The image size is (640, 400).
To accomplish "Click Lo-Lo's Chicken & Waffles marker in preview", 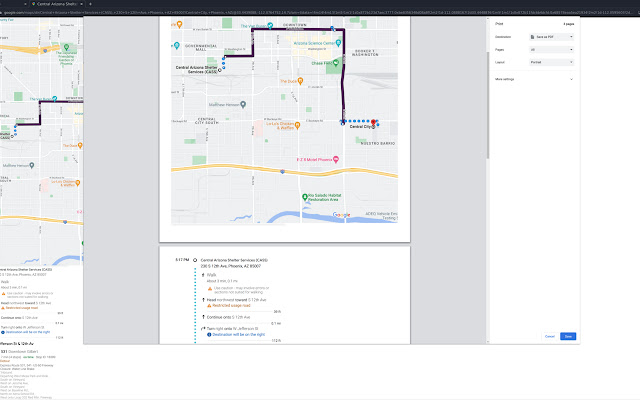I will pos(298,125).
